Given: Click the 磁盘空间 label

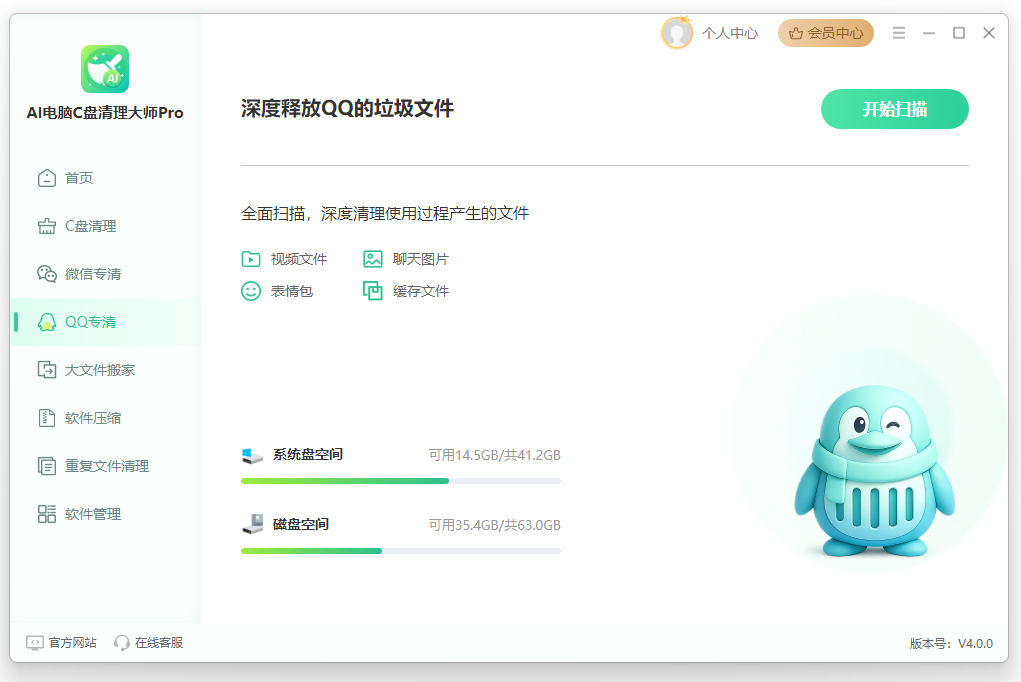Looking at the screenshot, I should pyautogui.click(x=300, y=524).
